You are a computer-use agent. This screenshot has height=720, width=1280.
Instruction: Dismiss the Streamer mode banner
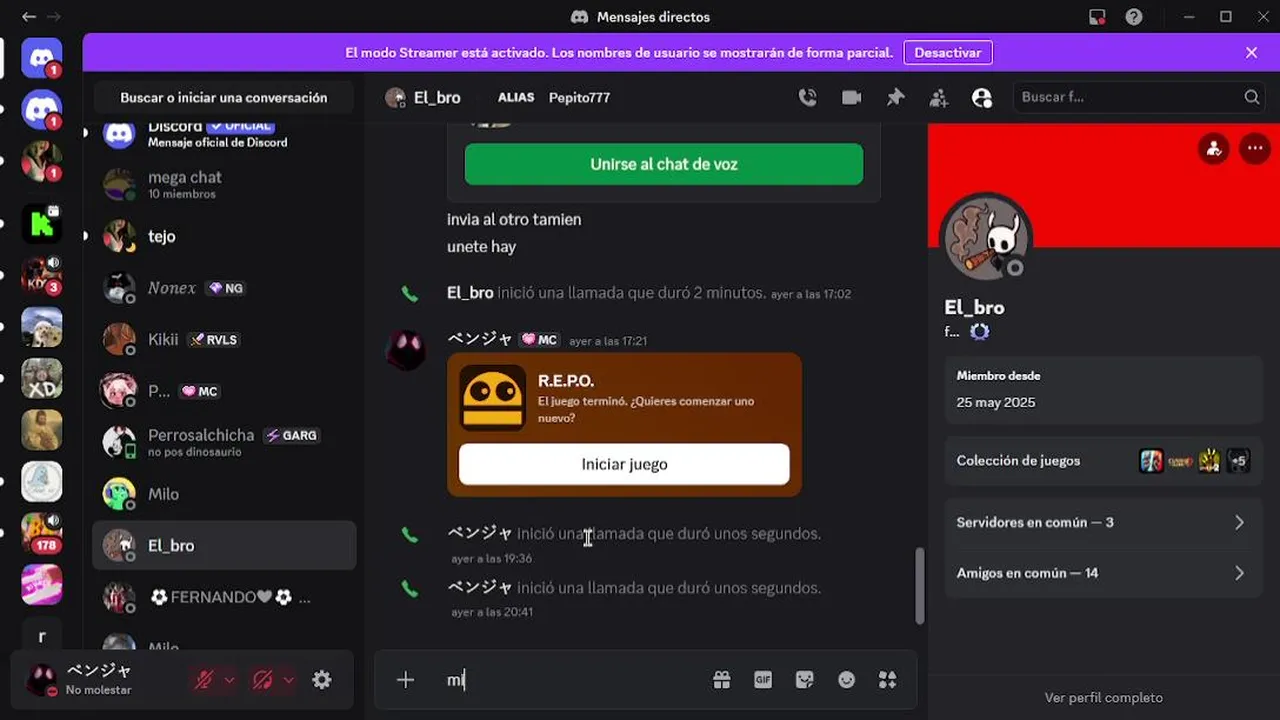point(1251,52)
